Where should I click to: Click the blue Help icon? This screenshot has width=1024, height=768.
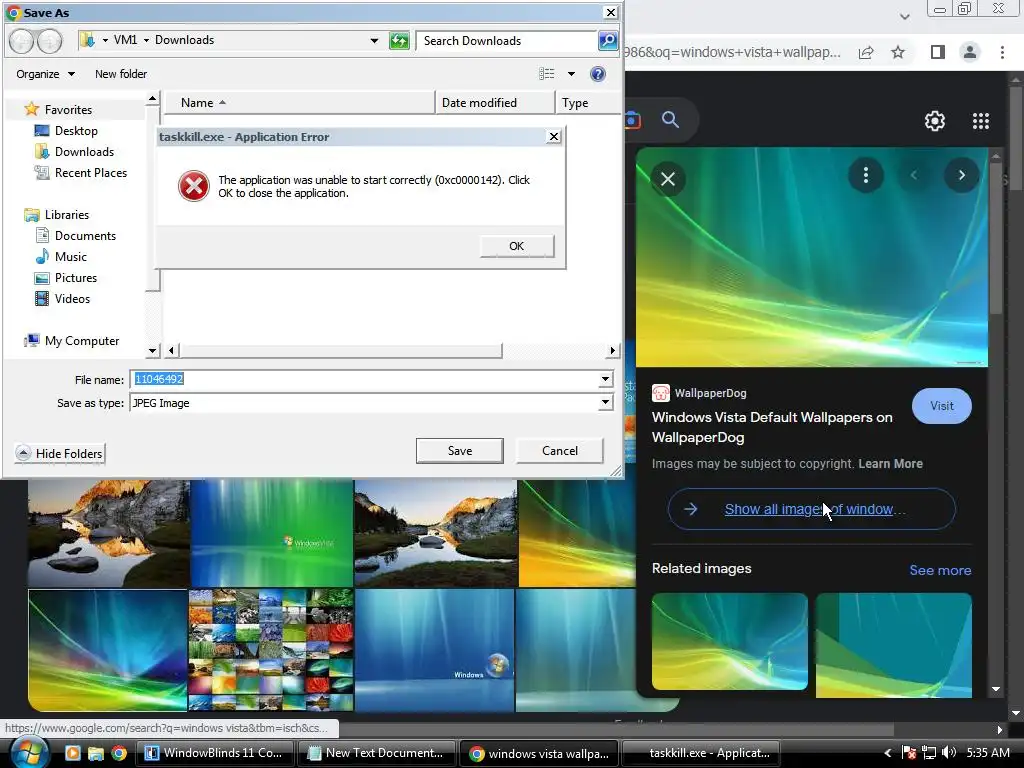[x=598, y=74]
